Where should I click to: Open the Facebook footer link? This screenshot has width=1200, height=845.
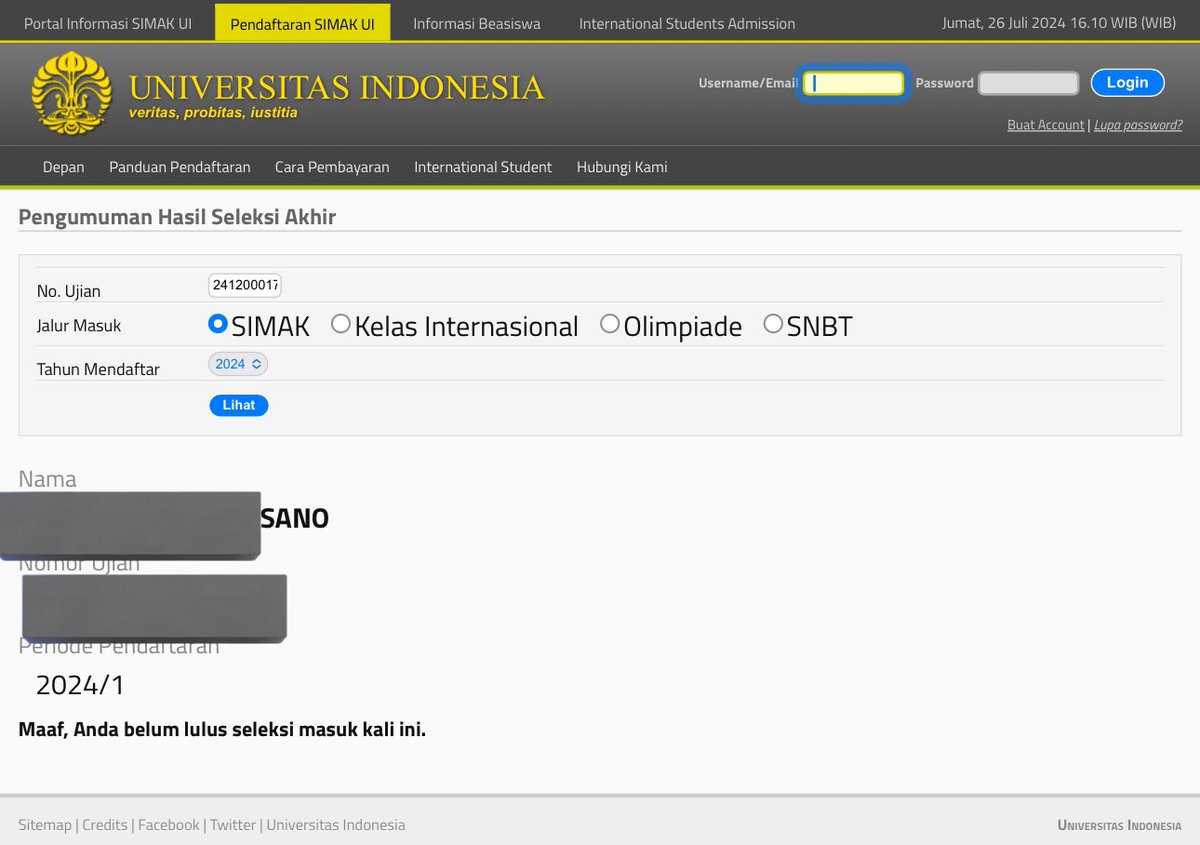tap(169, 825)
